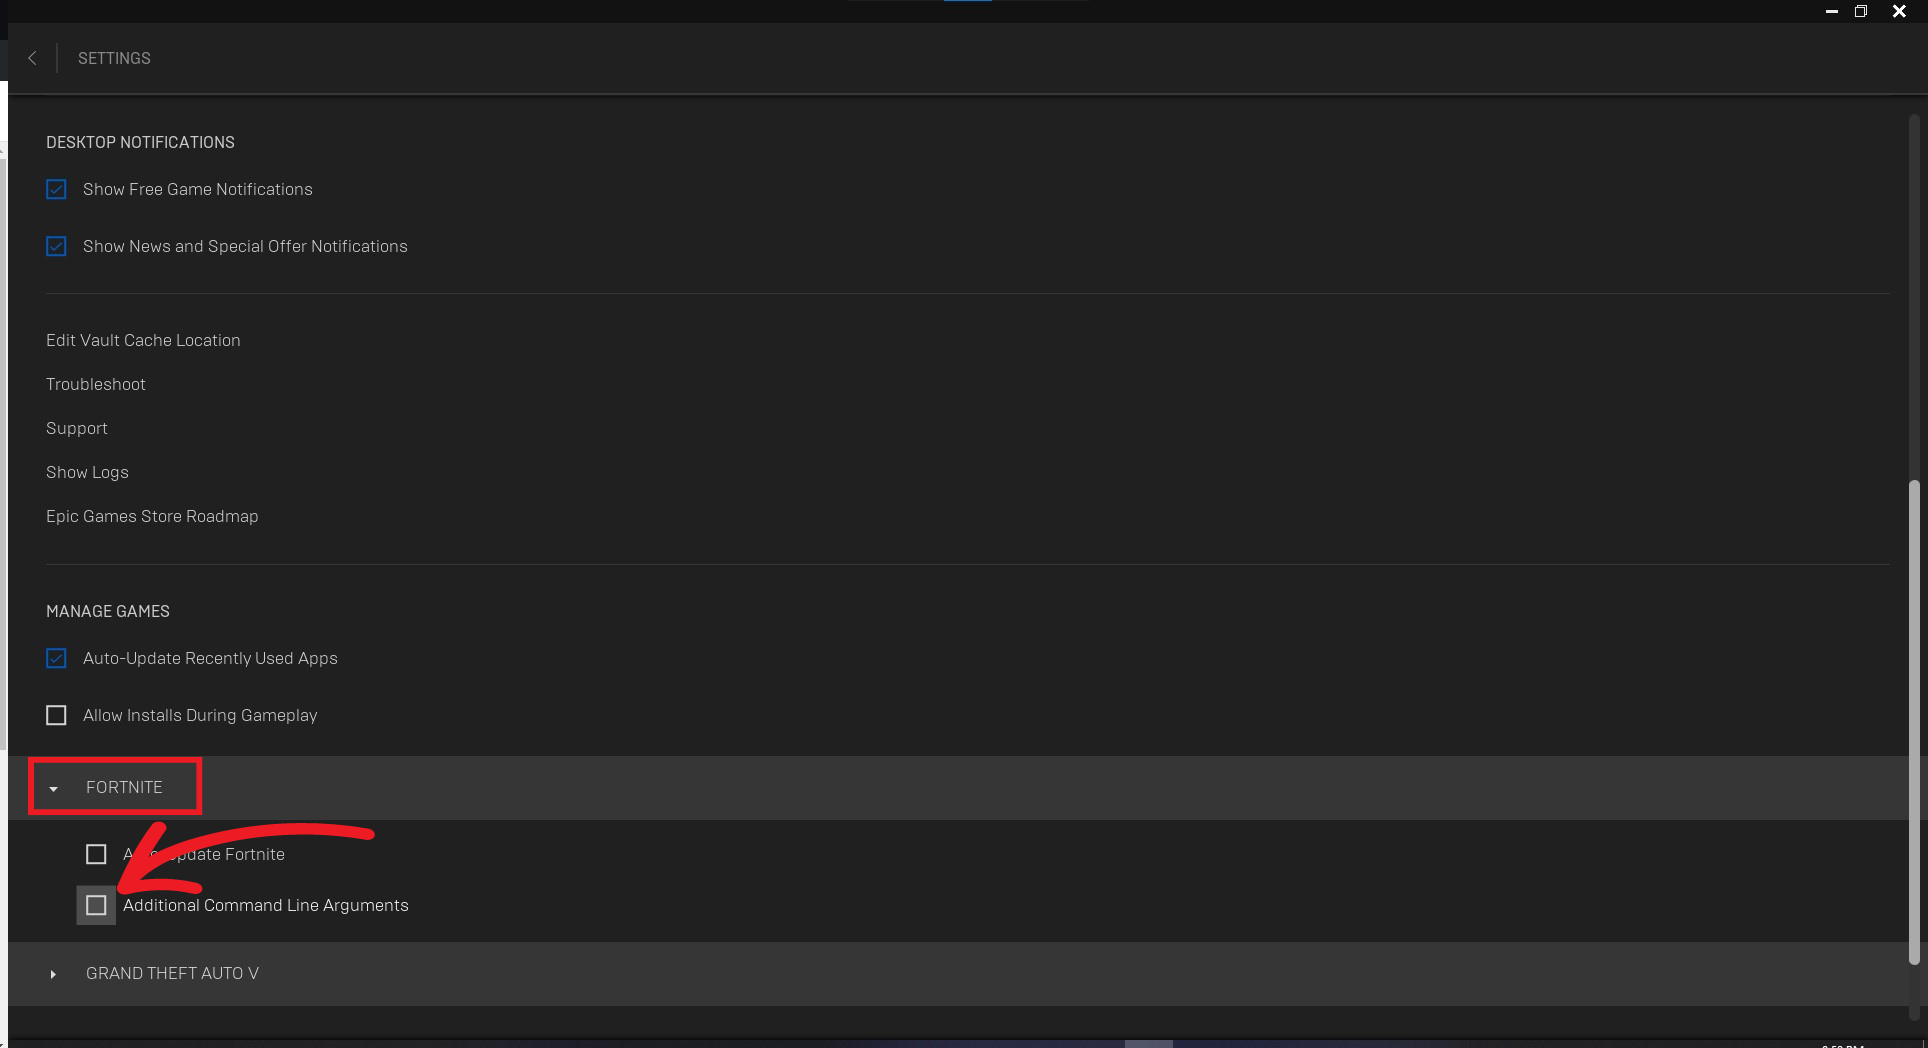Image resolution: width=1928 pixels, height=1048 pixels.
Task: Open Epic Games Store Roadmap
Action: [152, 516]
